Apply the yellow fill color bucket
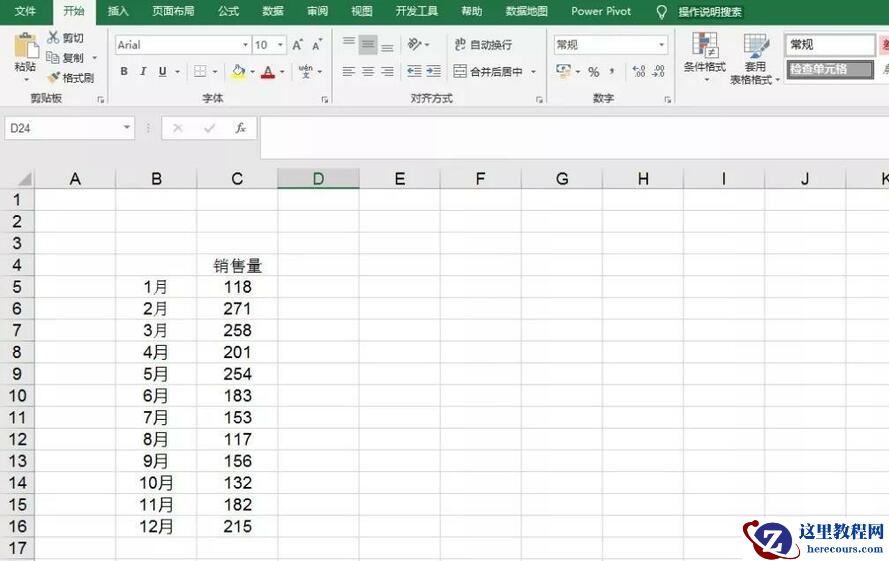 (x=239, y=71)
